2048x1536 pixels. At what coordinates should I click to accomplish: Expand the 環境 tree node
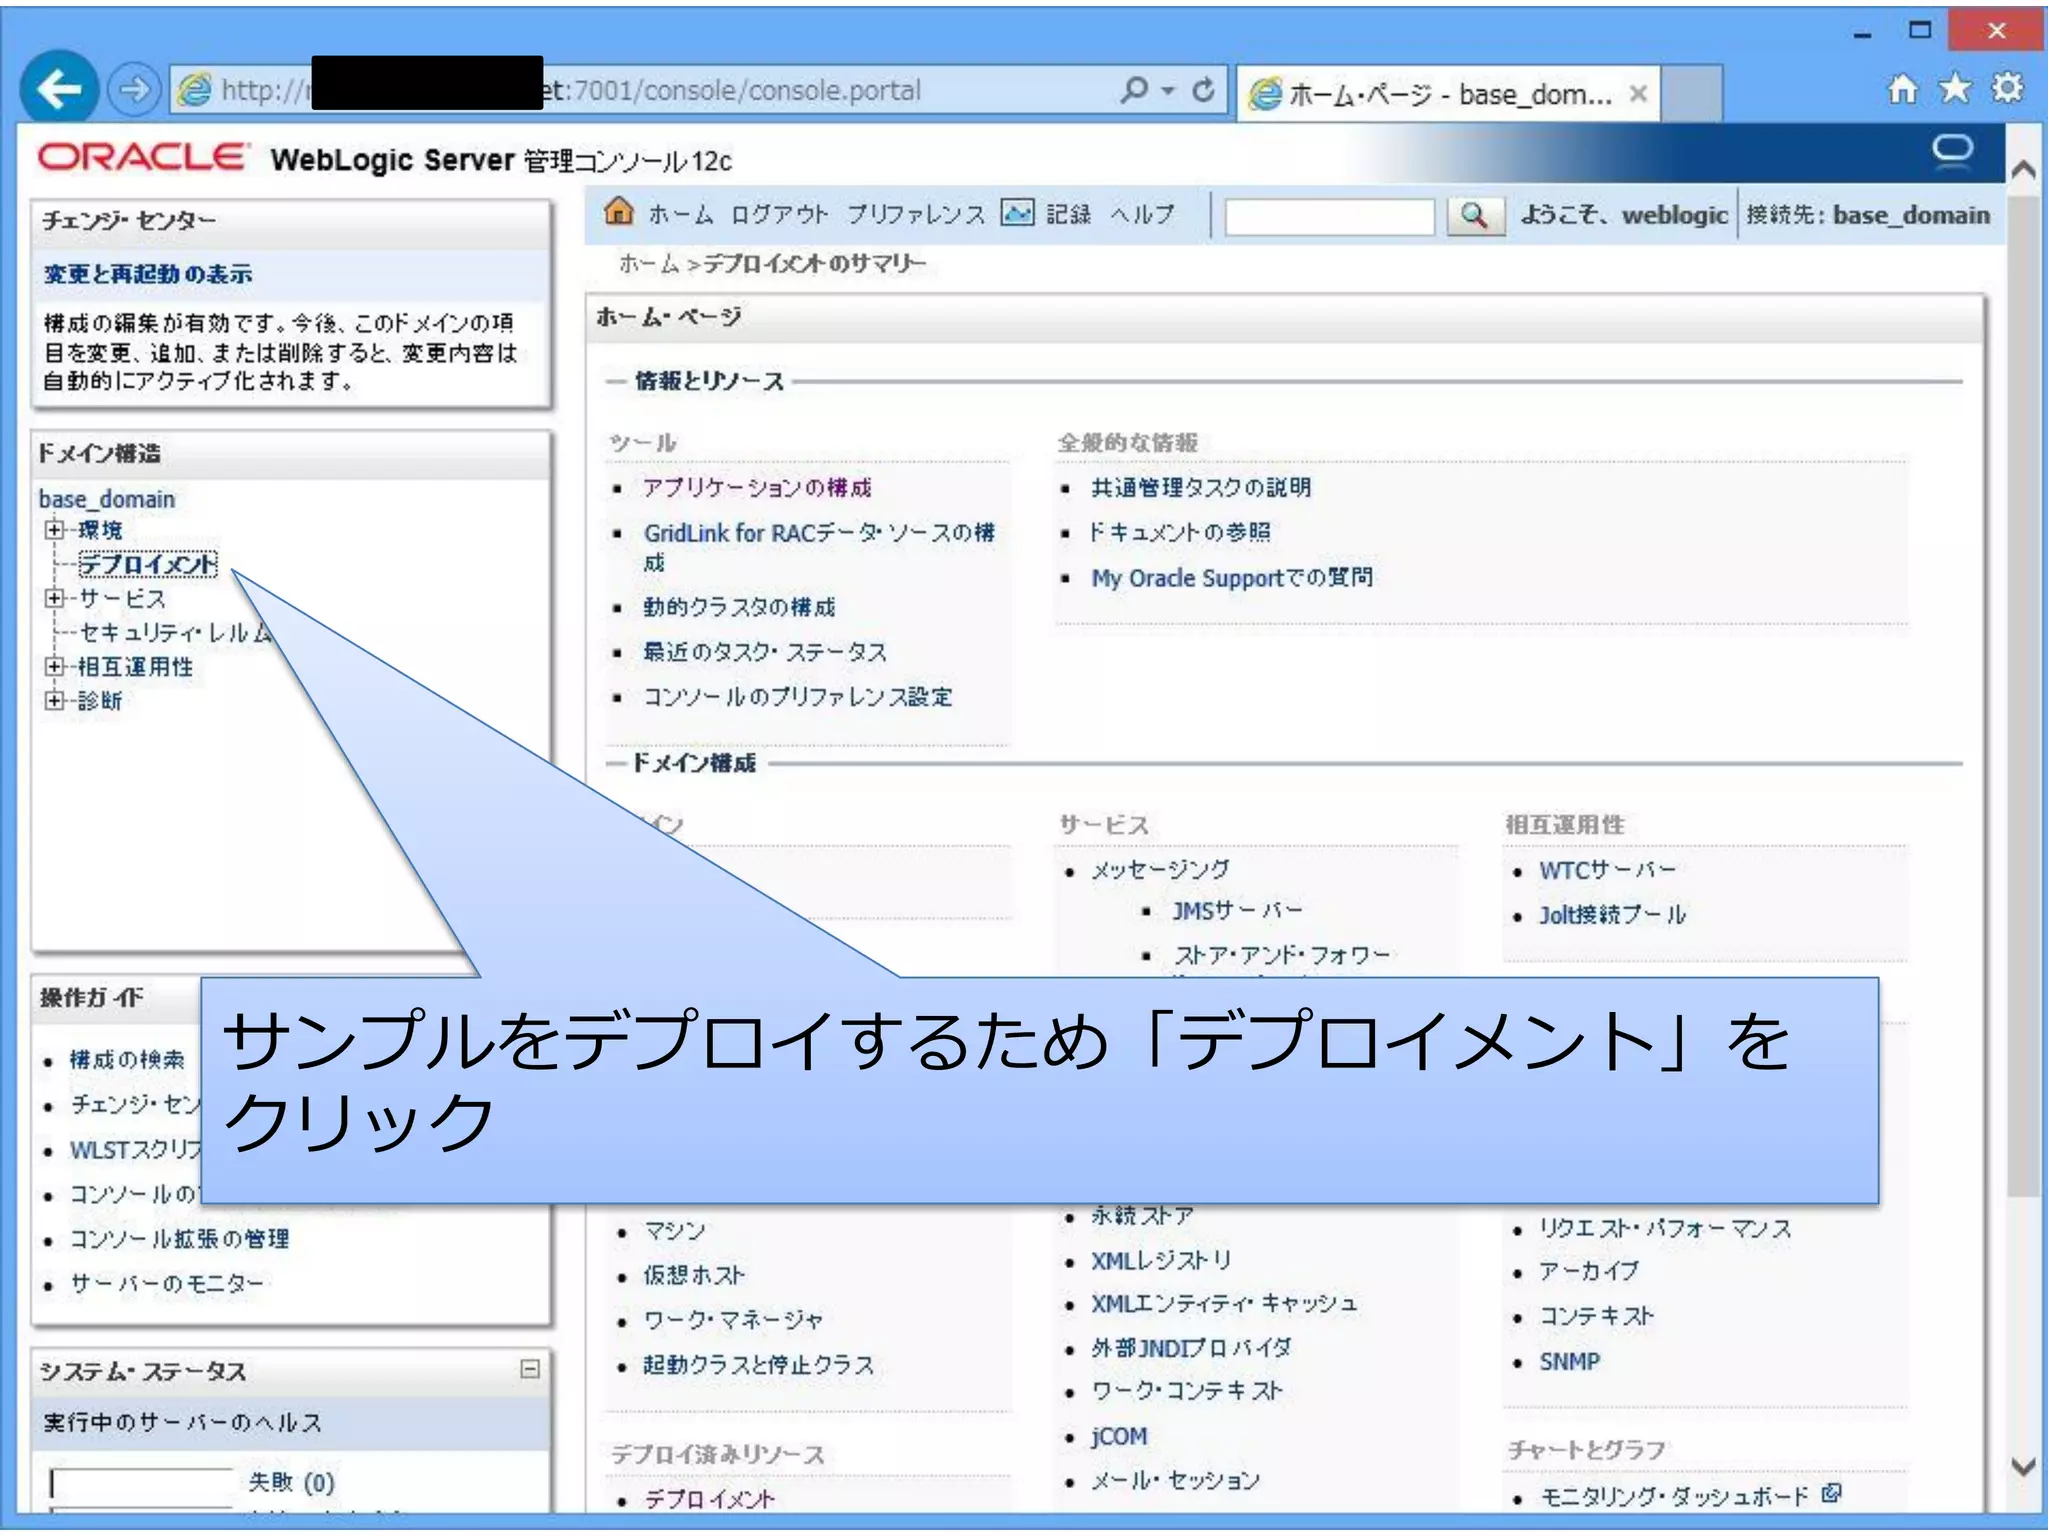pos(55,530)
